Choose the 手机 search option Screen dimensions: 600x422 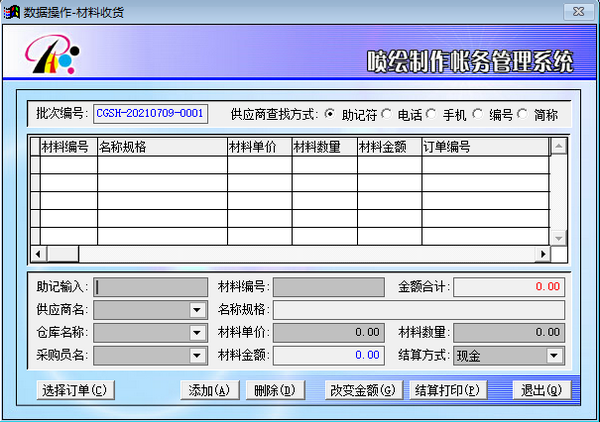point(432,114)
